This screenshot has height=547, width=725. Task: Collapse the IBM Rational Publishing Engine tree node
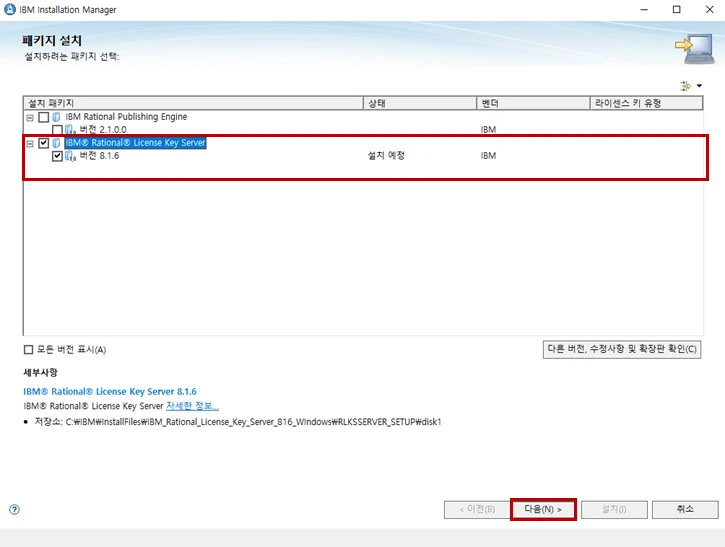30,117
